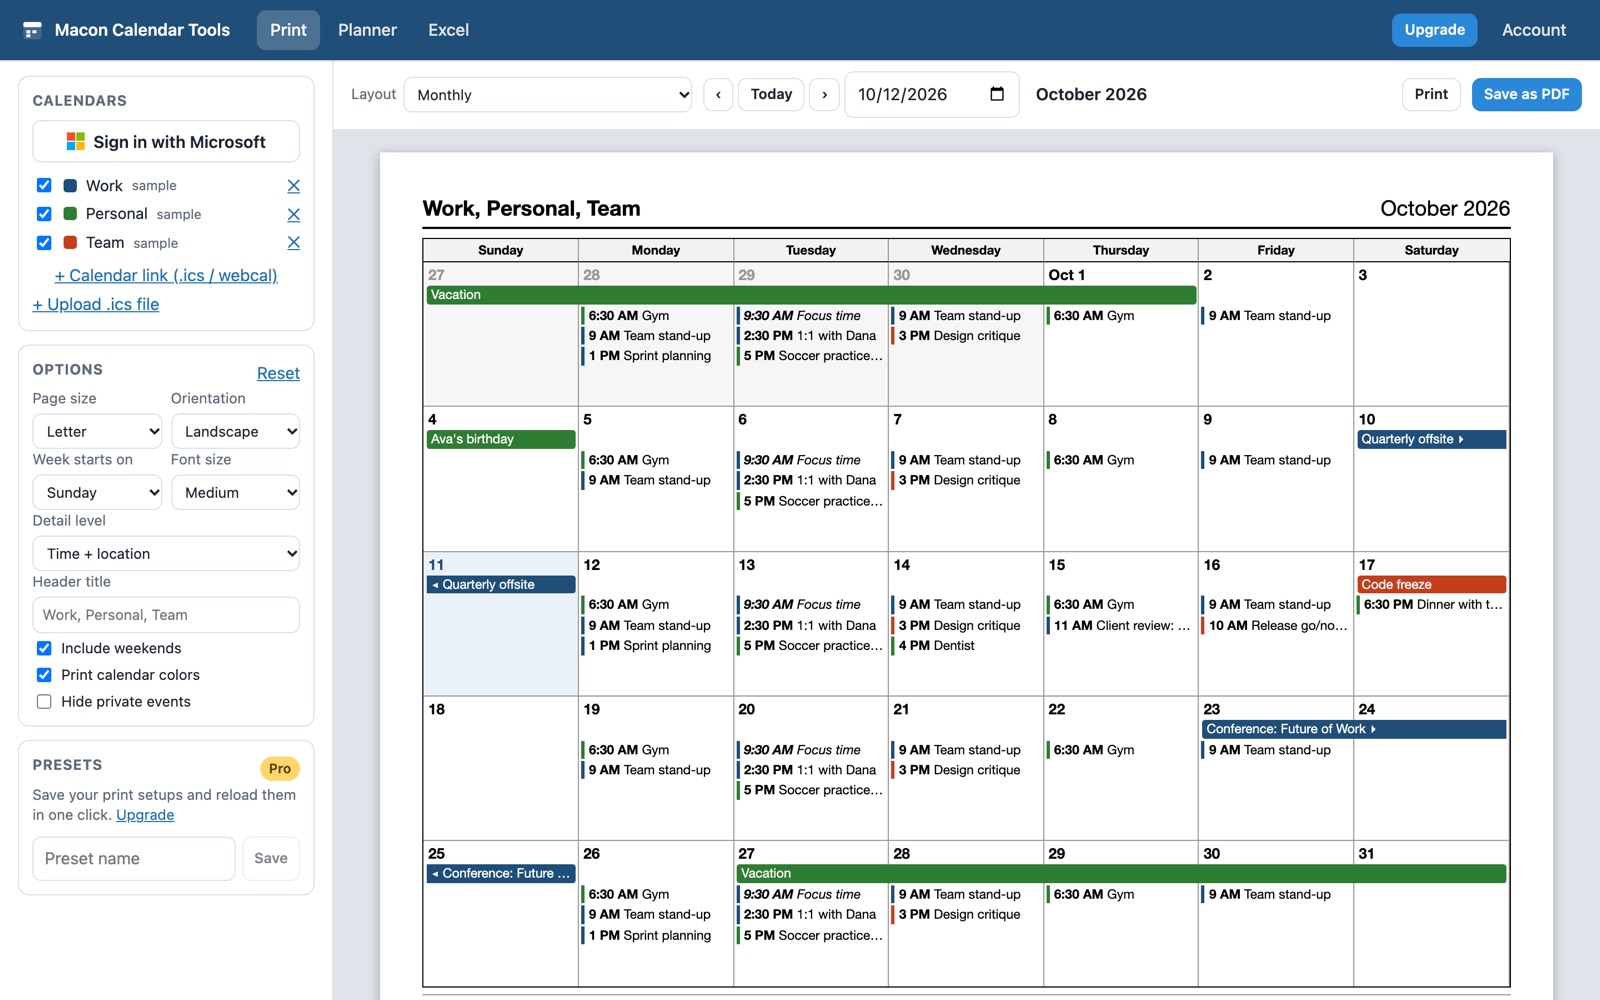Click the Work calendar blue color swatch
Image resolution: width=1600 pixels, height=1000 pixels.
[x=71, y=185]
